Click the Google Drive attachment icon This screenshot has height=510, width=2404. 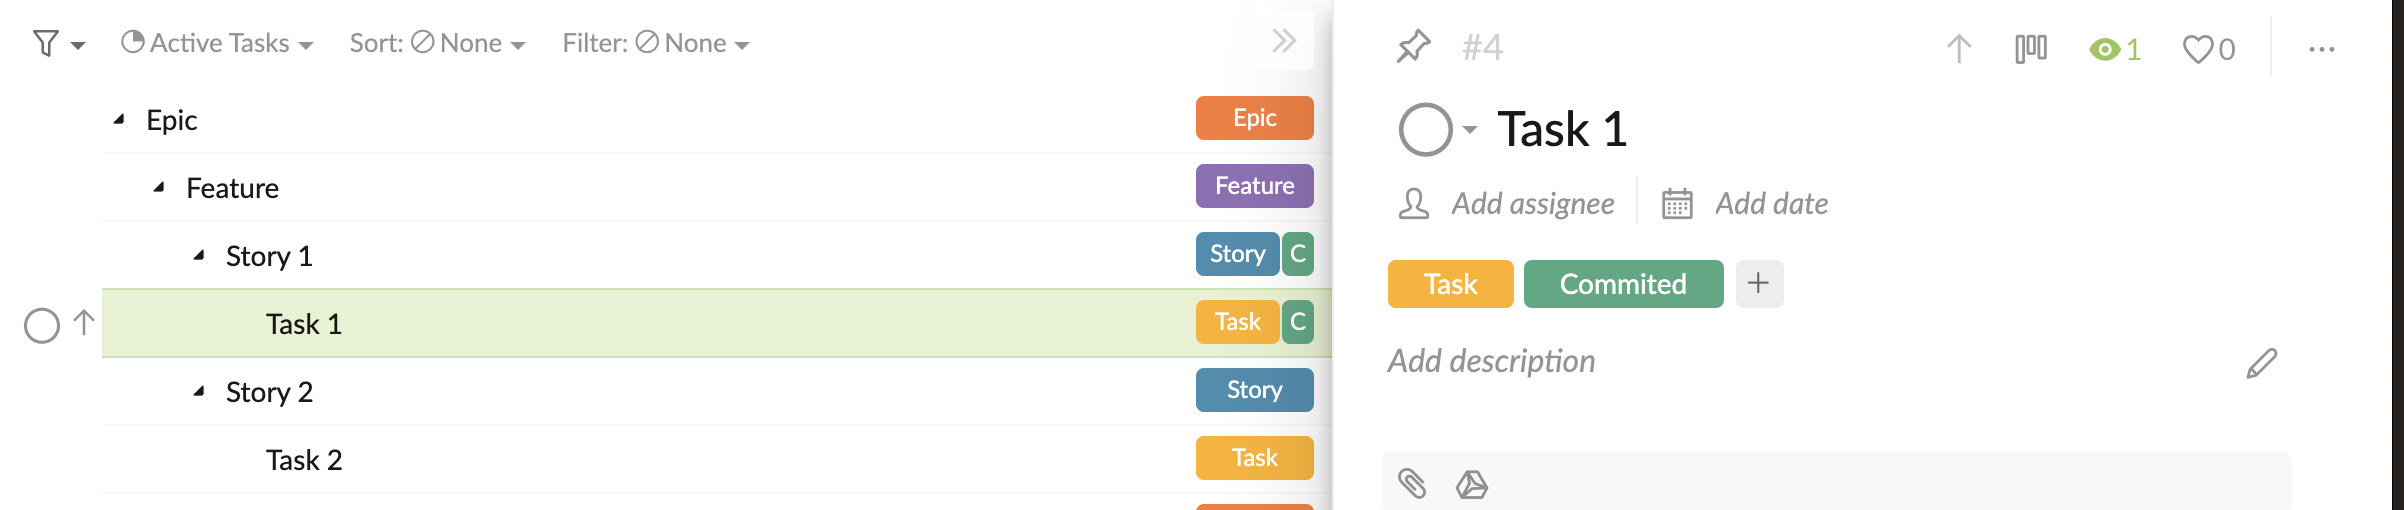pyautogui.click(x=1471, y=485)
